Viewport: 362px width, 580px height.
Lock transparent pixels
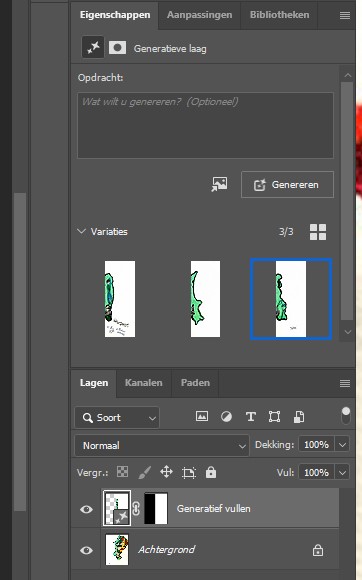coord(122,472)
